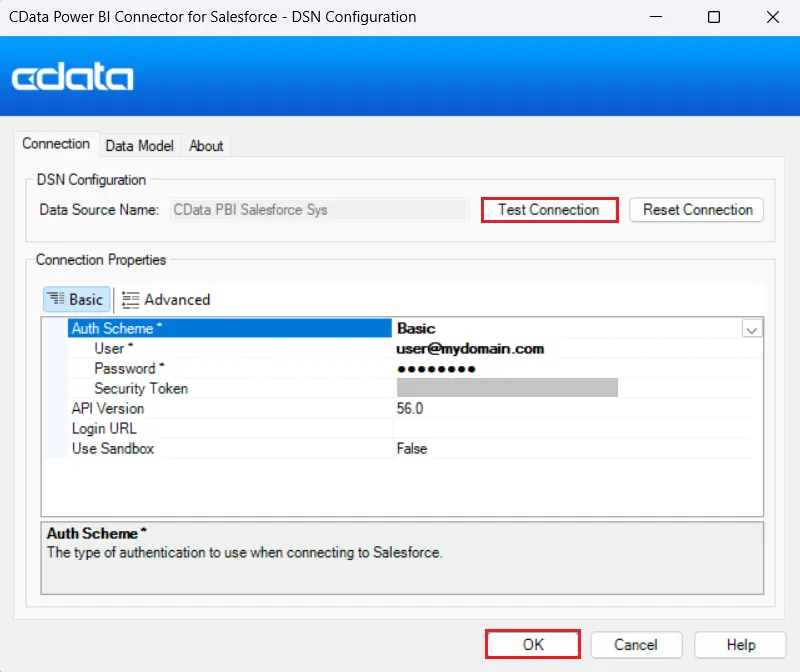Open the Auth Scheme dropdown arrow
Viewport: 800px width, 672px height.
click(752, 328)
